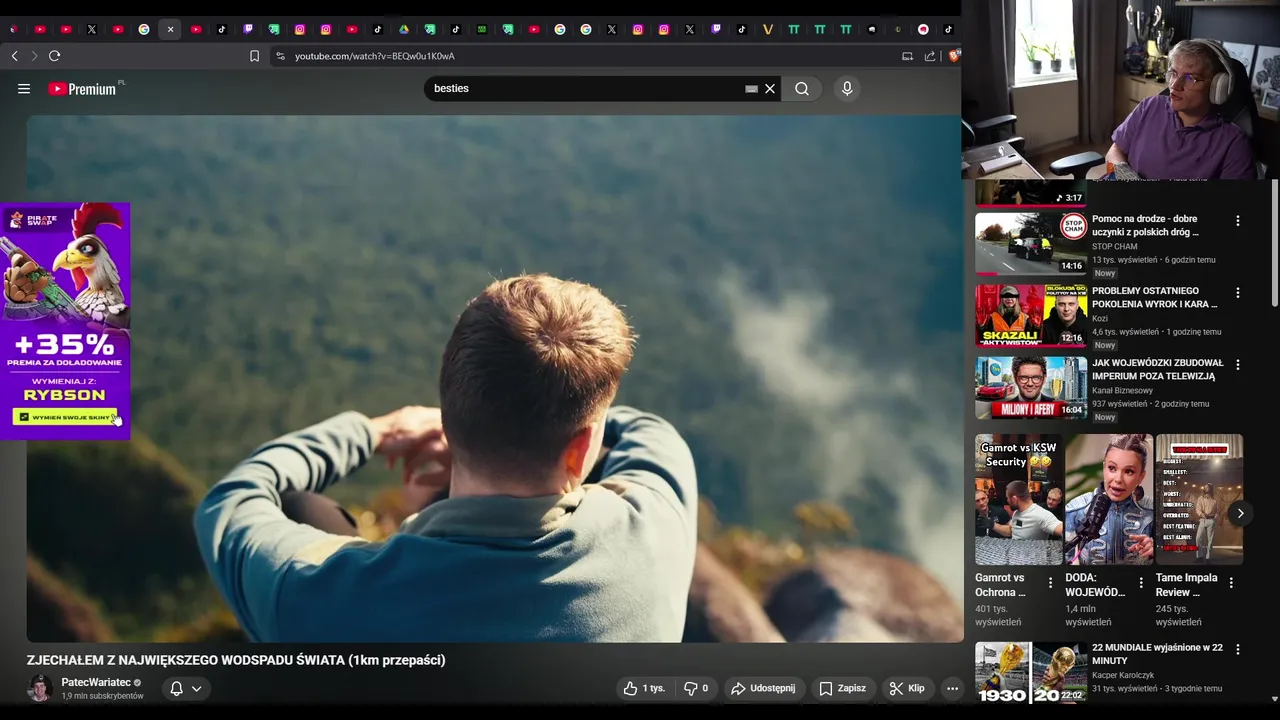Click the Udostępnij share button
The height and width of the screenshot is (720, 1280).
[763, 688]
